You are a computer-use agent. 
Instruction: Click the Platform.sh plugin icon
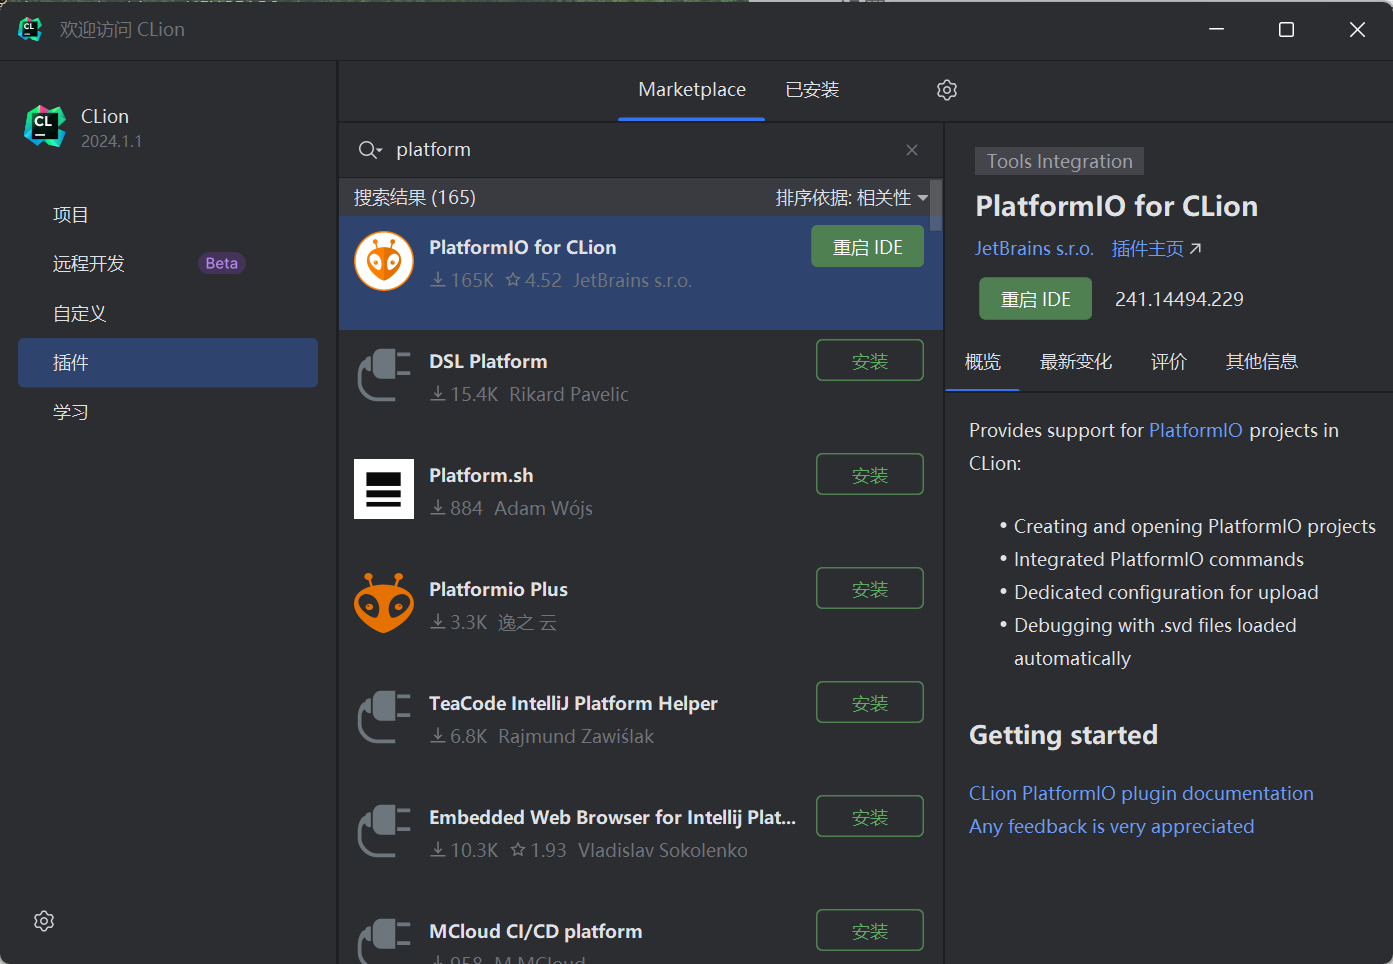click(x=384, y=489)
